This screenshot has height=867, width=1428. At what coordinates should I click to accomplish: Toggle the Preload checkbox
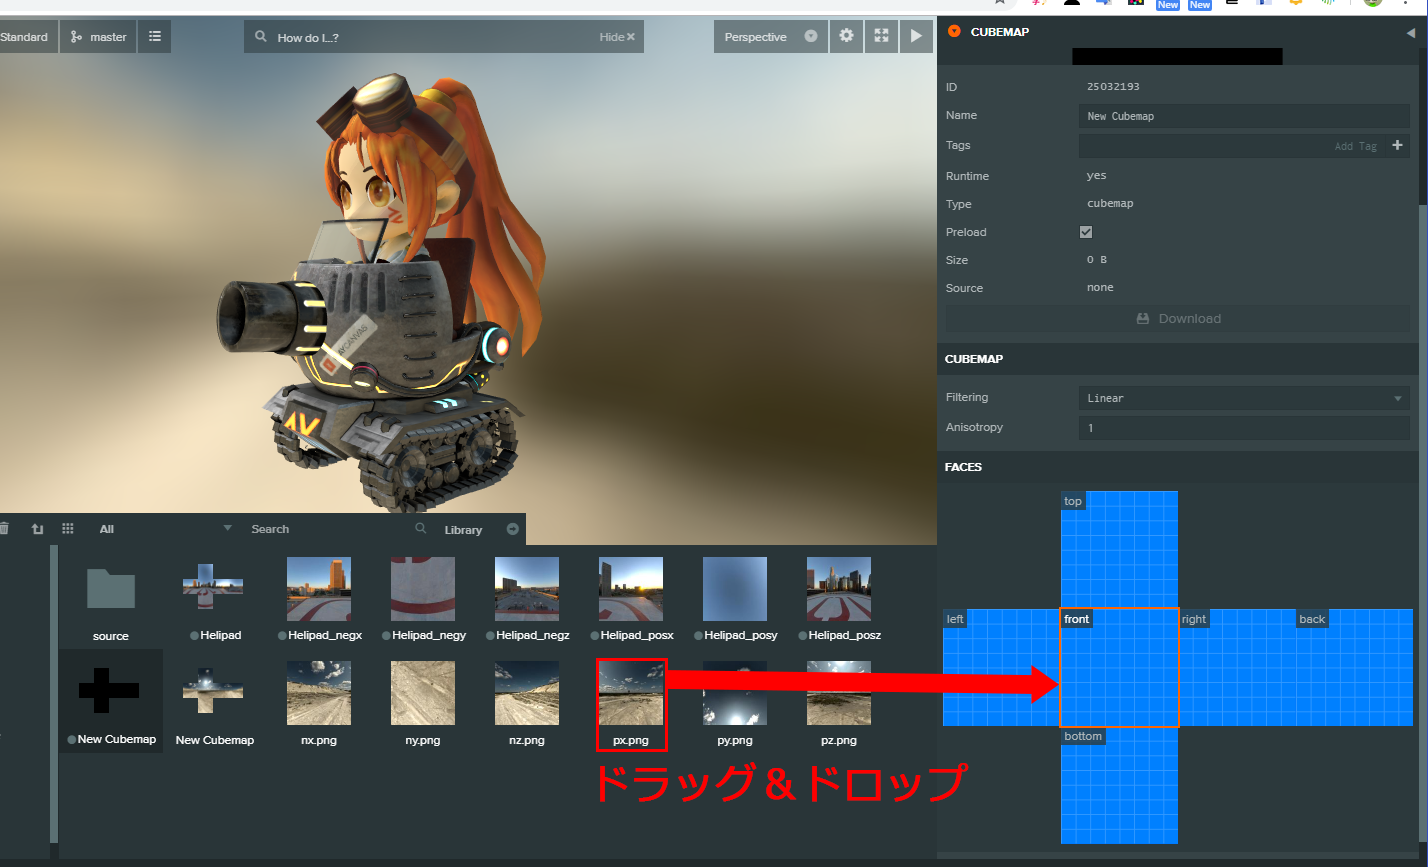coord(1086,232)
